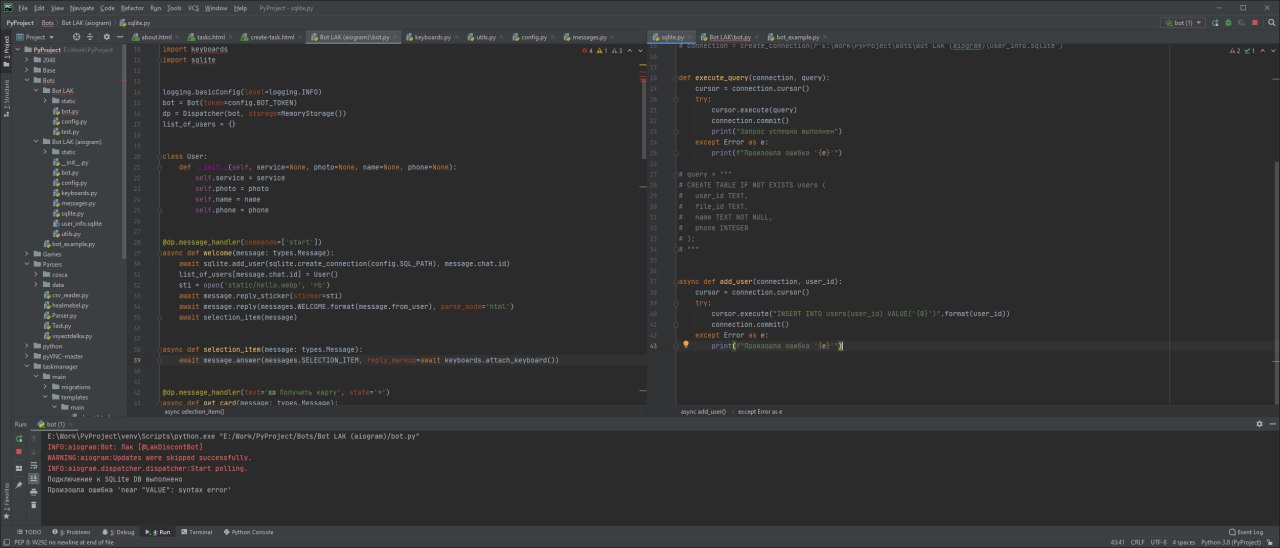The height and width of the screenshot is (548, 1280).
Task: Open the bot (1) run configuration dropdown
Action: 1184,22
